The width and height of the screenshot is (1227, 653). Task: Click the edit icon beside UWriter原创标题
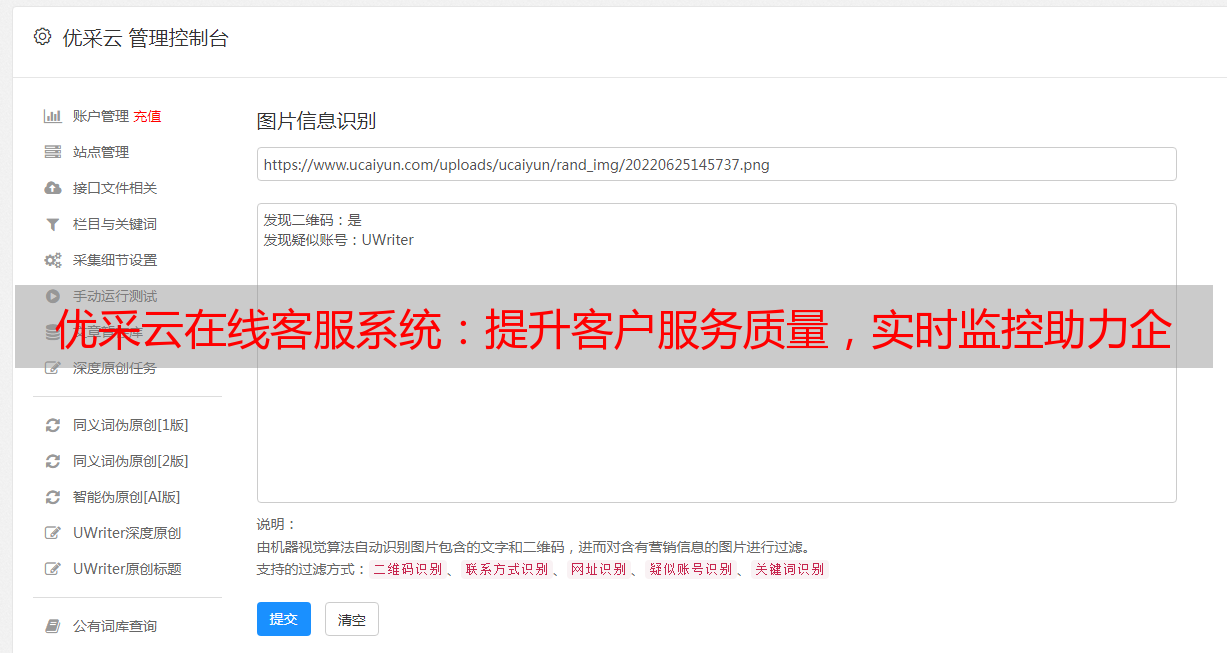(53, 569)
